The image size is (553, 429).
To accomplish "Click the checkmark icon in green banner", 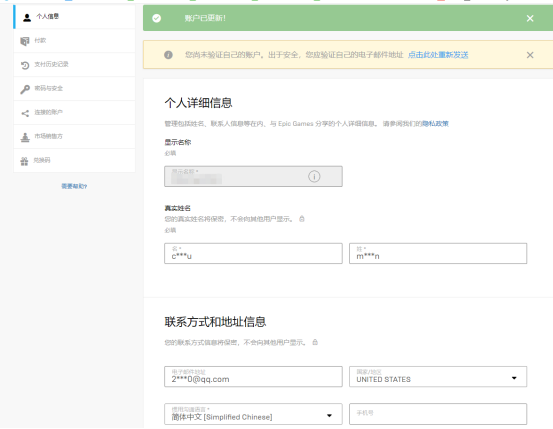I will coord(157,18).
